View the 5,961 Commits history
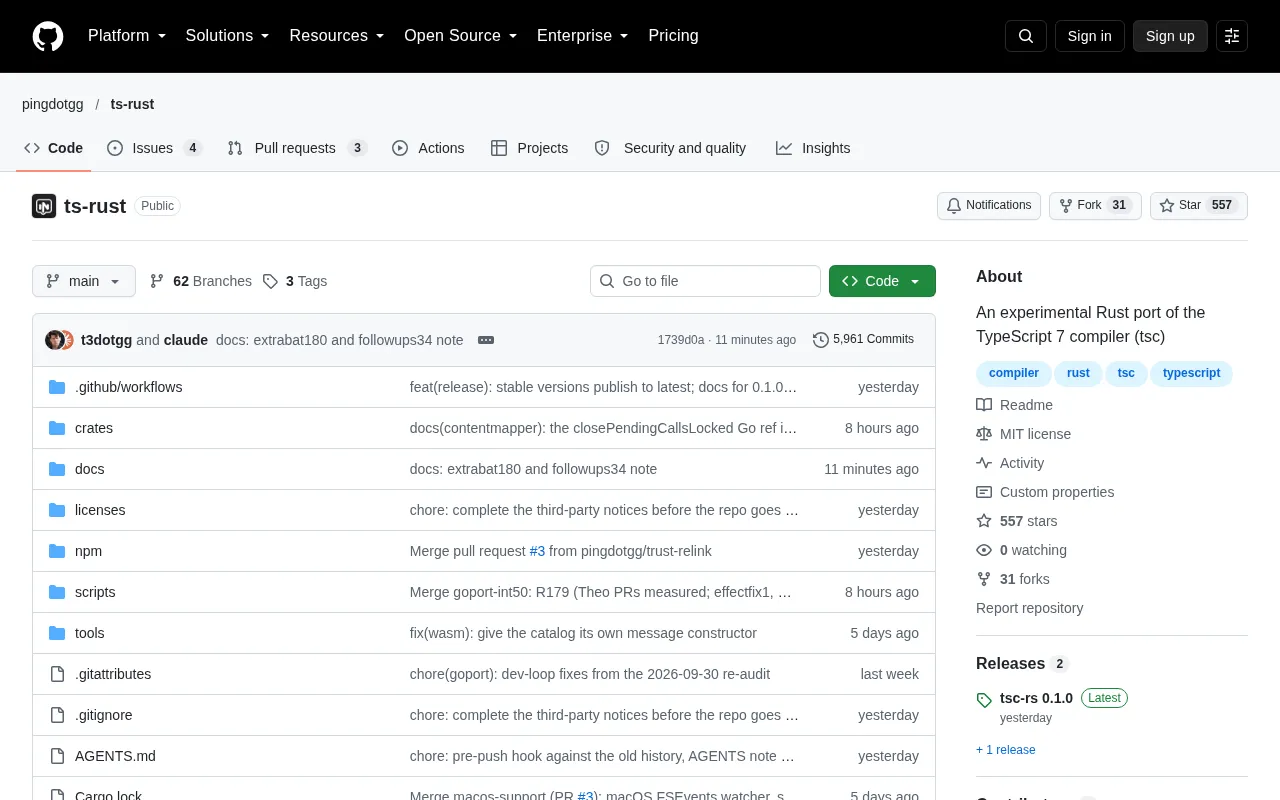Viewport: 1280px width, 800px height. [864, 340]
